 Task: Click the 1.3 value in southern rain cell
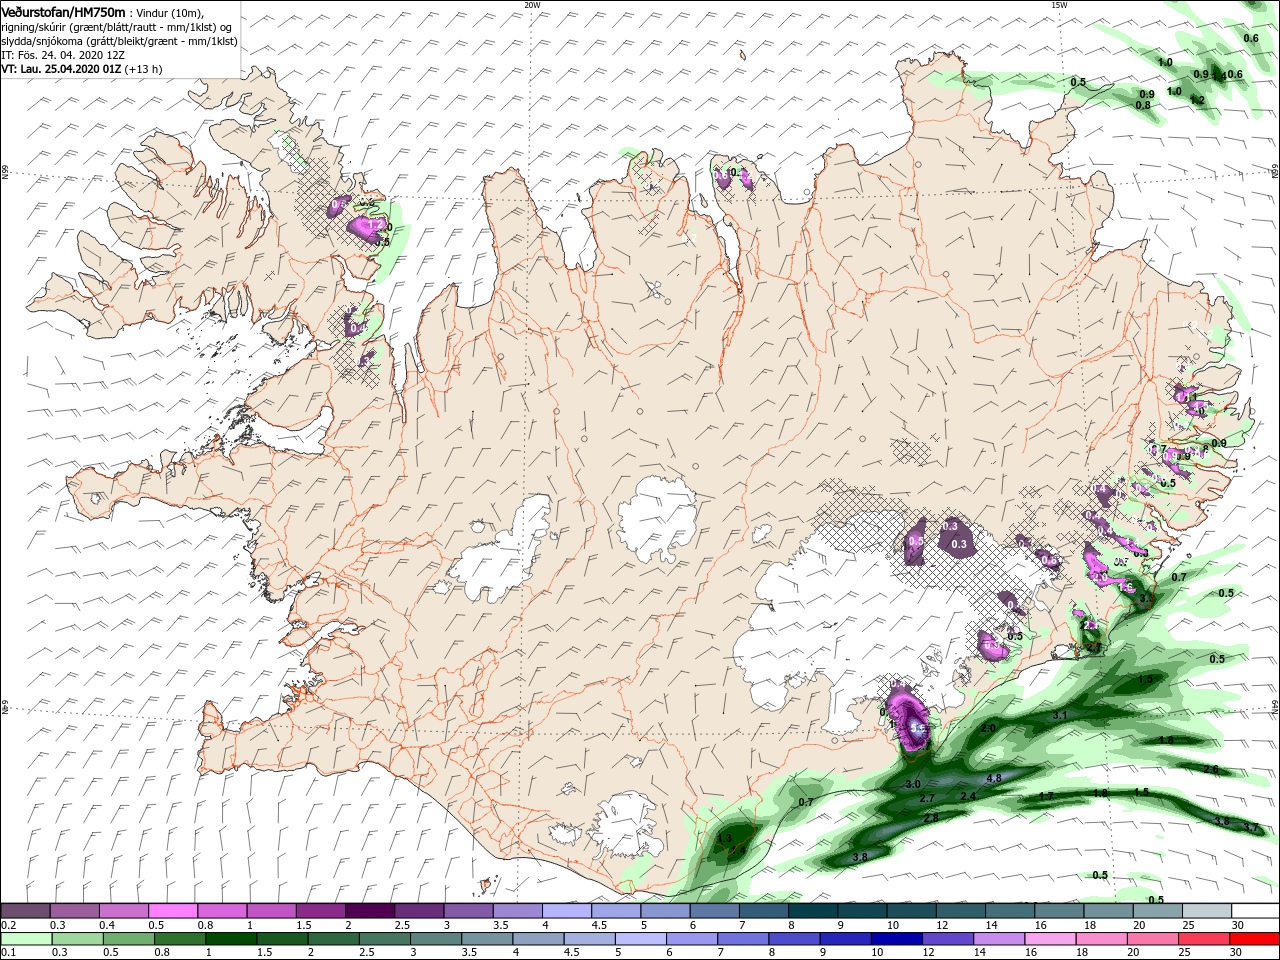725,838
